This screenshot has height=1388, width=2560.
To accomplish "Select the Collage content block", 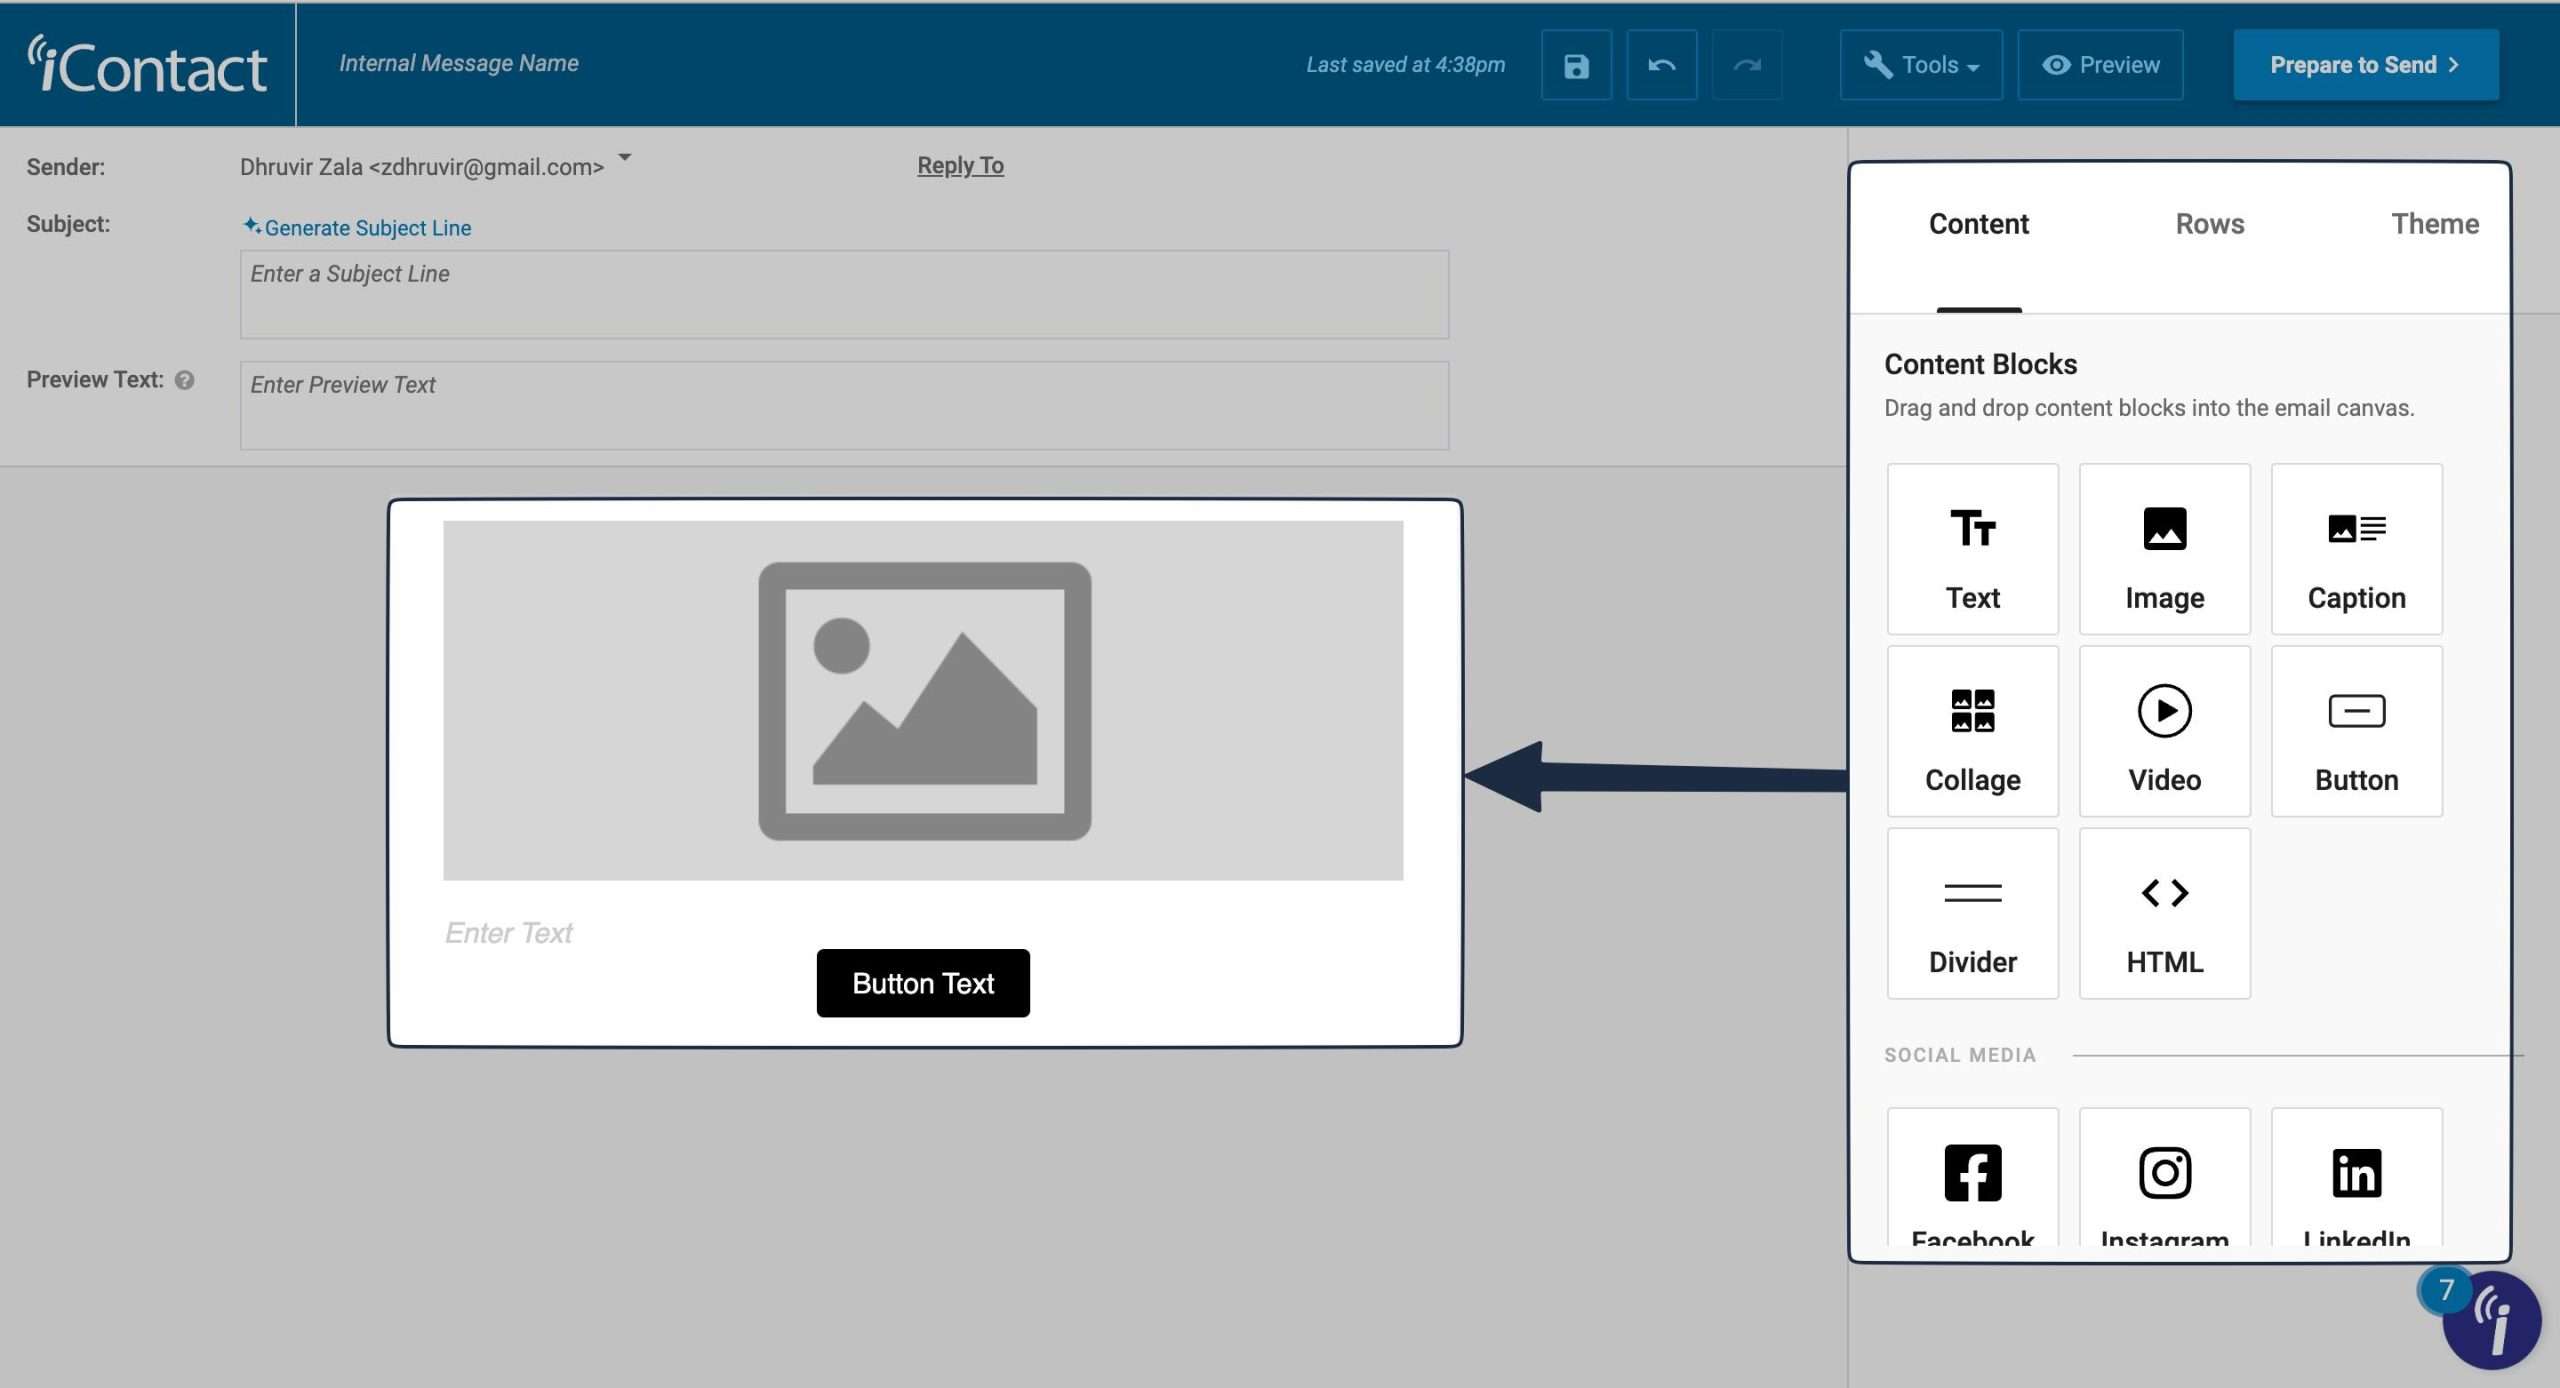I will 1971,730.
